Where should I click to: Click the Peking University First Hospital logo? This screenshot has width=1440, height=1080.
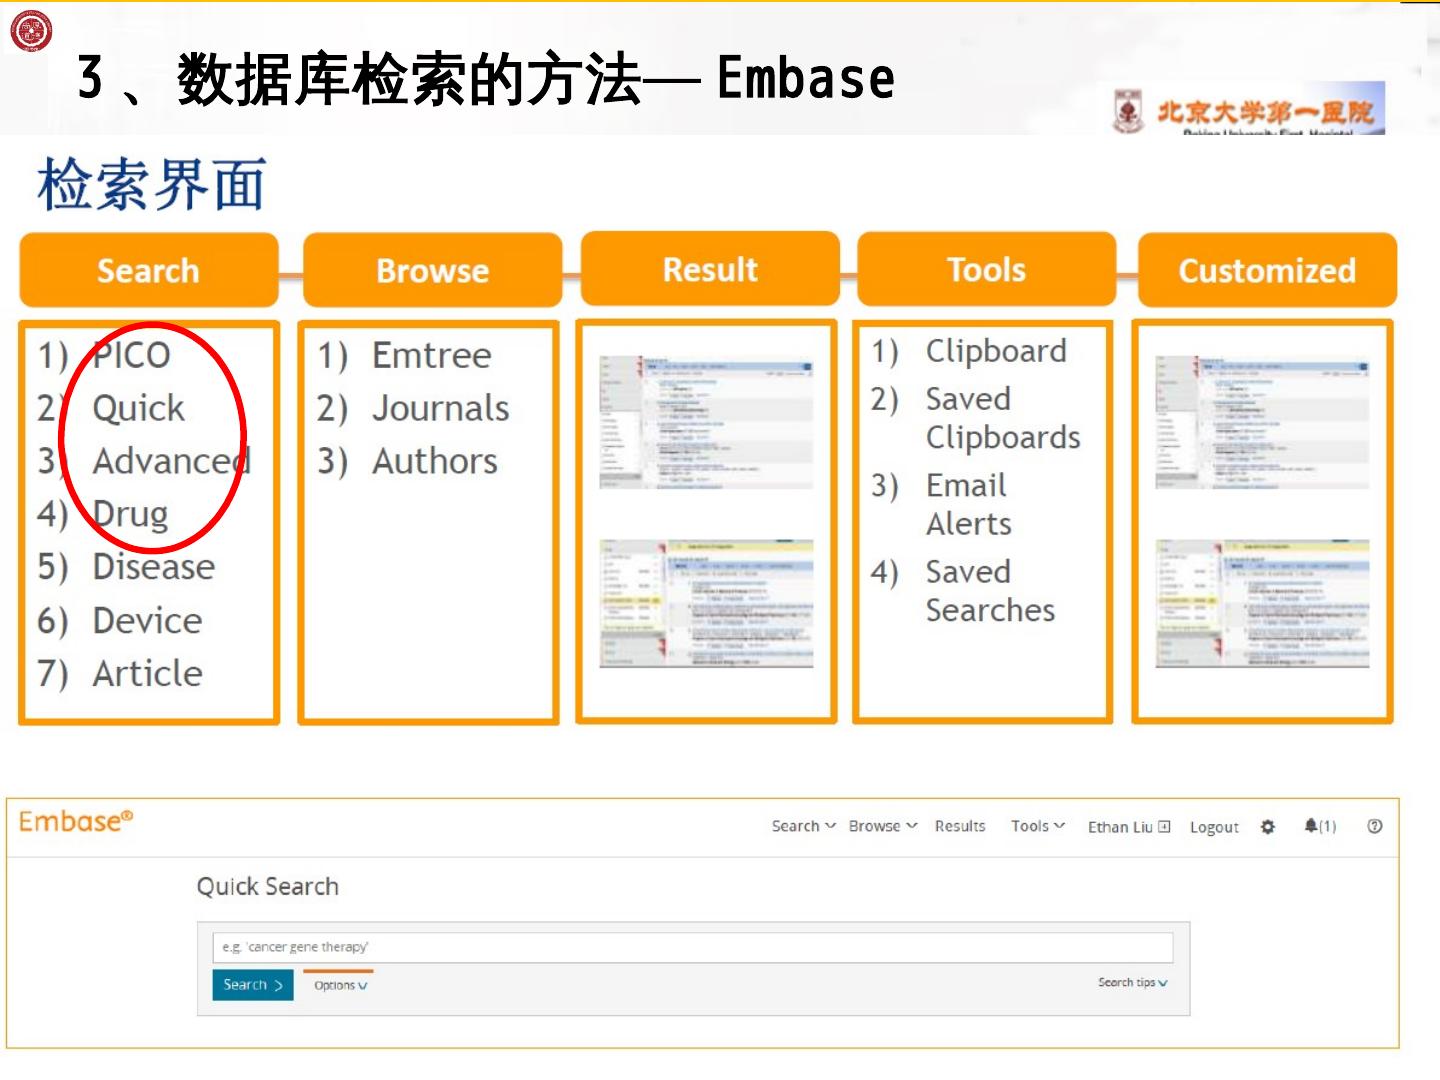[1249, 109]
